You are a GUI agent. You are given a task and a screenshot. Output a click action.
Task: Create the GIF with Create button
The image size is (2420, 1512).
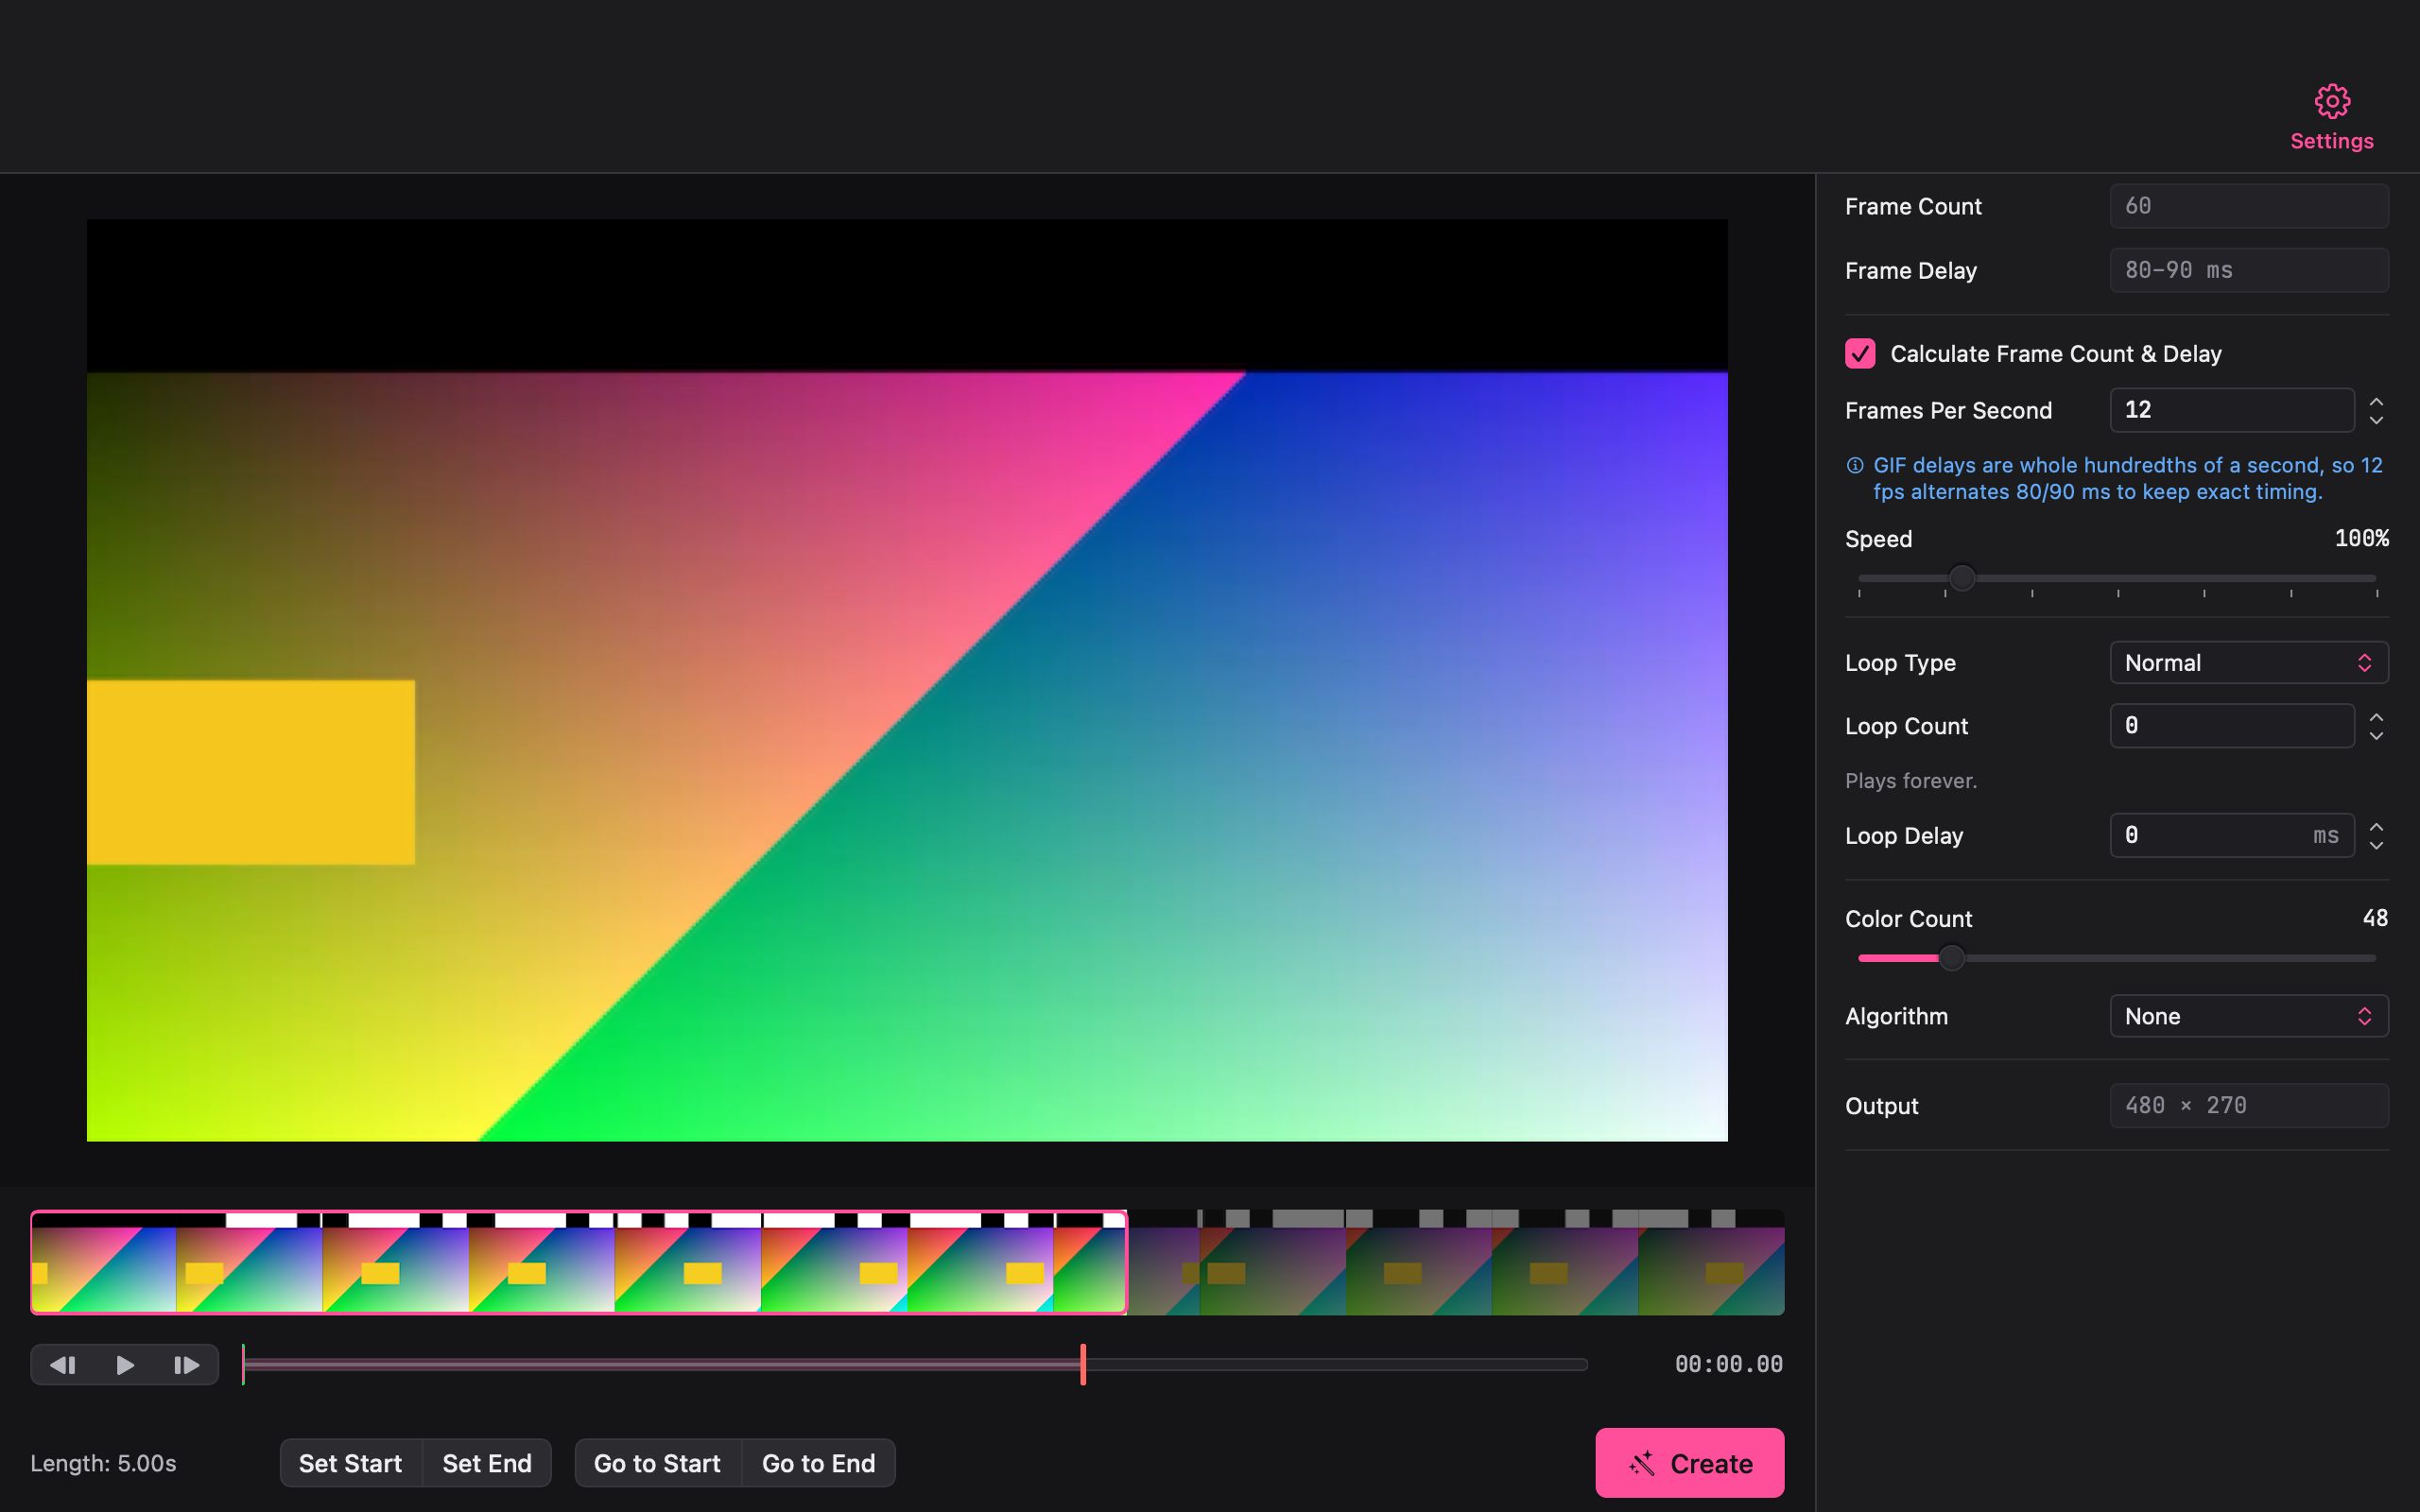click(1689, 1463)
